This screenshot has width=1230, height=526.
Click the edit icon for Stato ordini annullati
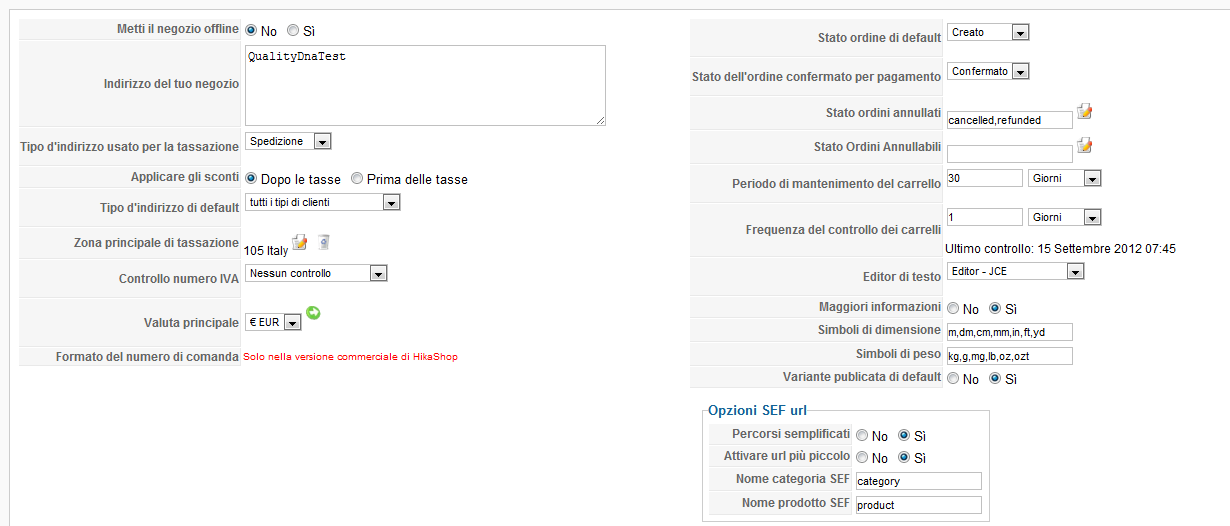click(1085, 111)
